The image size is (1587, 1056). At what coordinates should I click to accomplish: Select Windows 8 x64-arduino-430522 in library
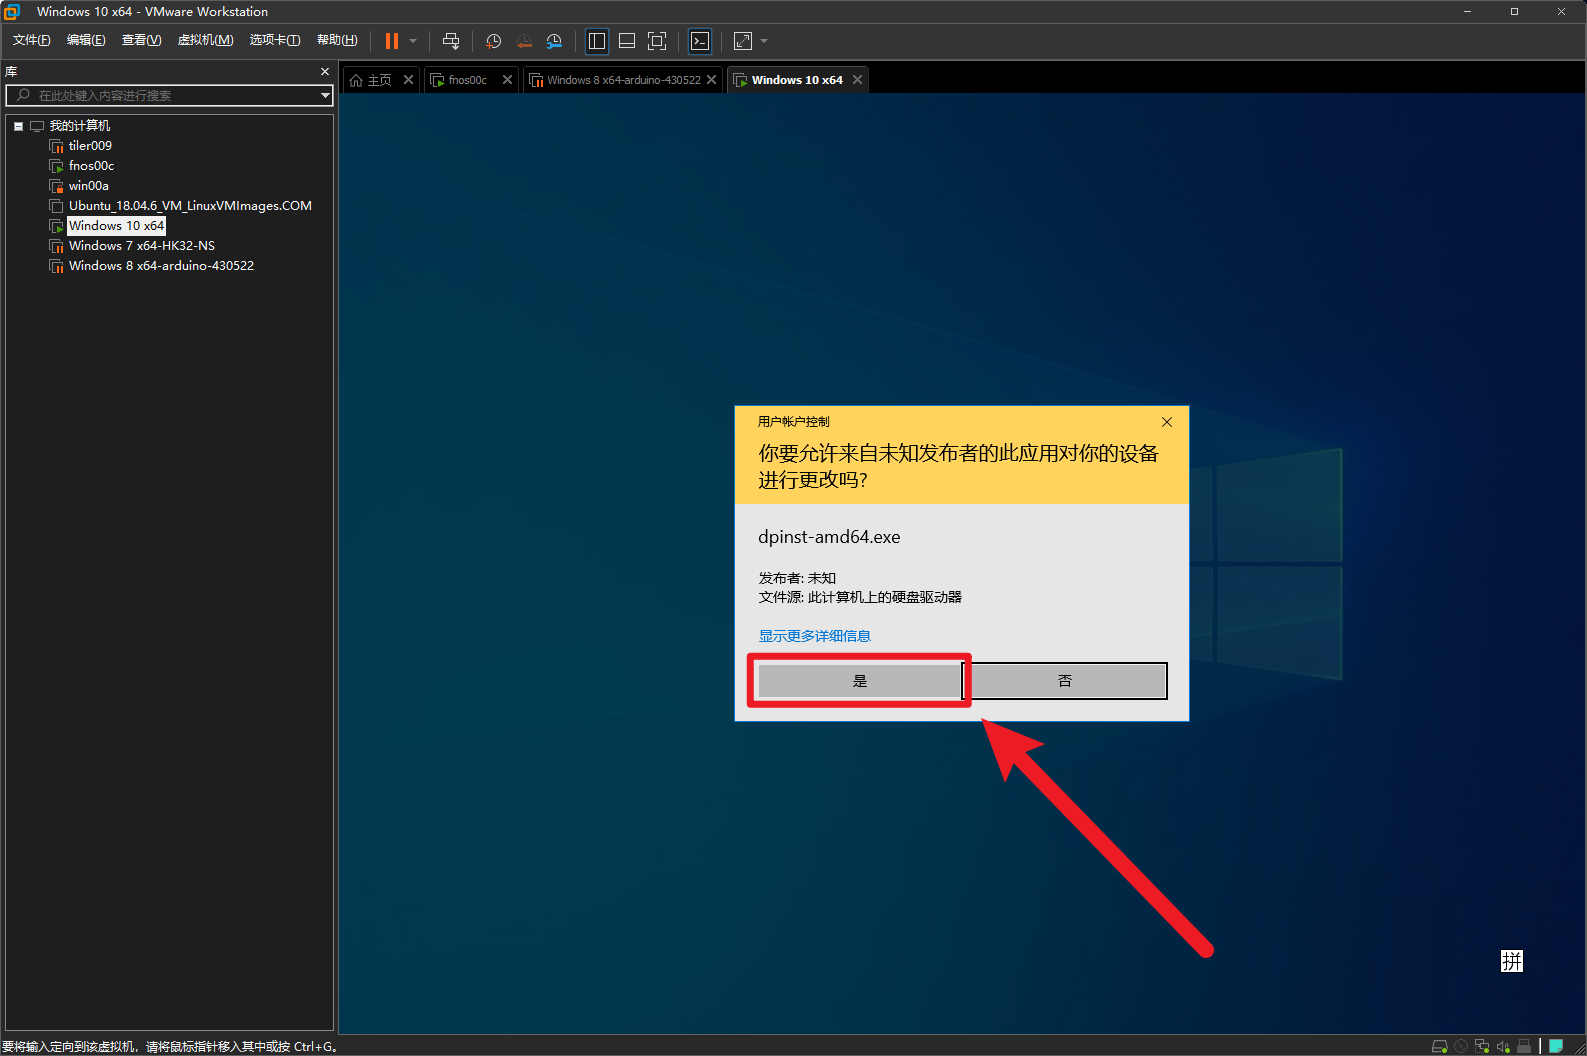click(x=161, y=266)
